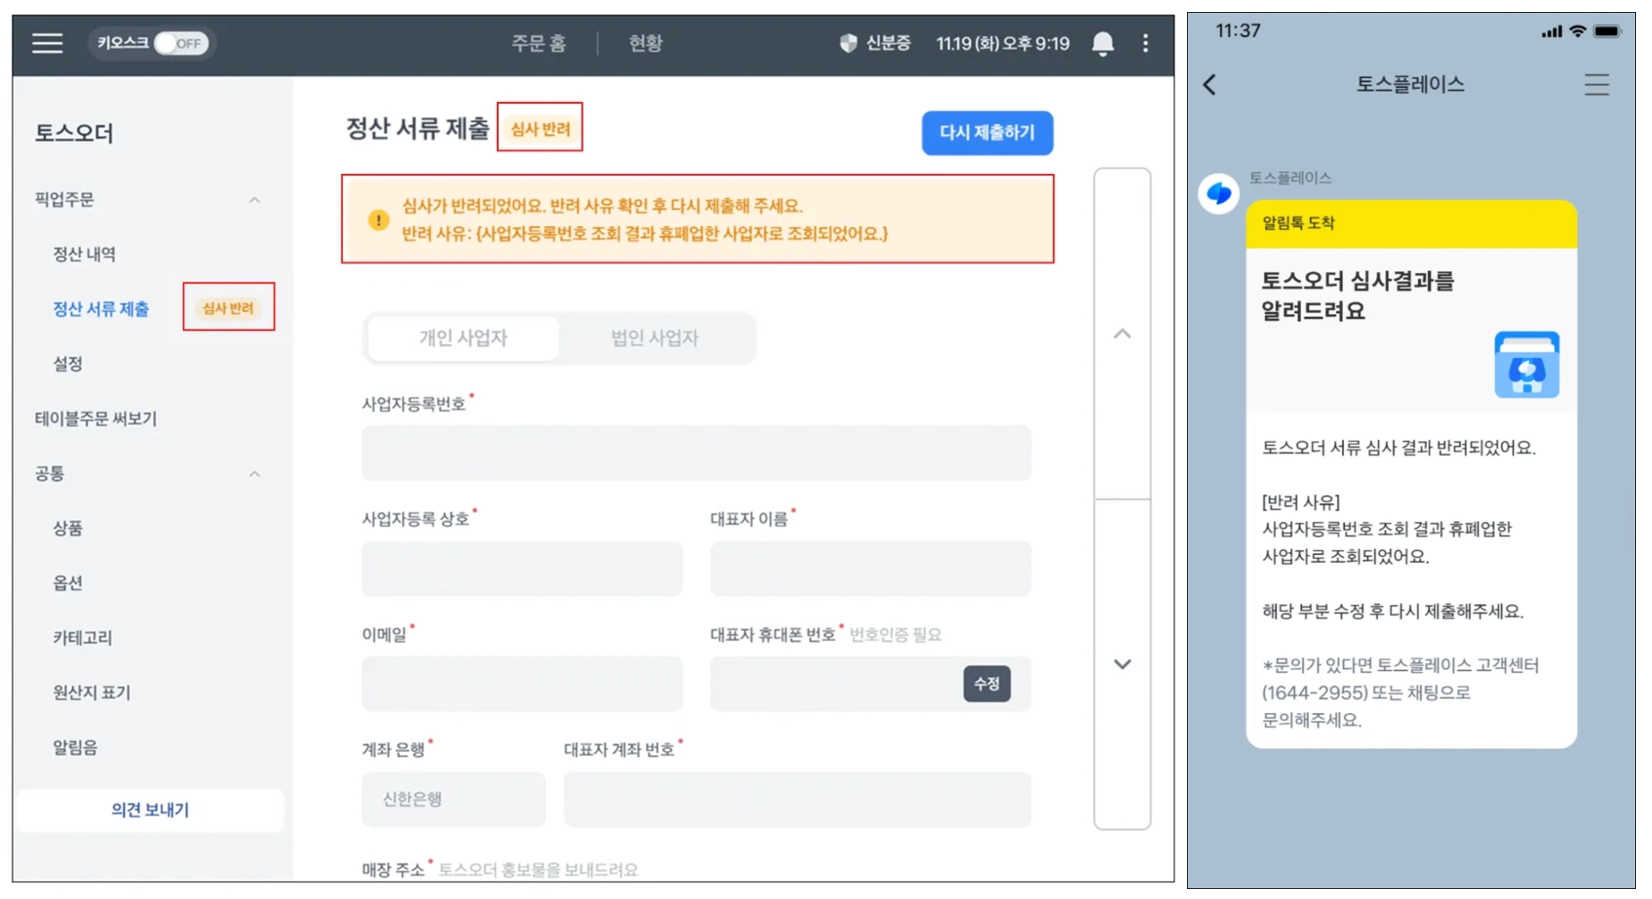Tap the Wi-Fi icon in the phone status bar

(x=1578, y=31)
